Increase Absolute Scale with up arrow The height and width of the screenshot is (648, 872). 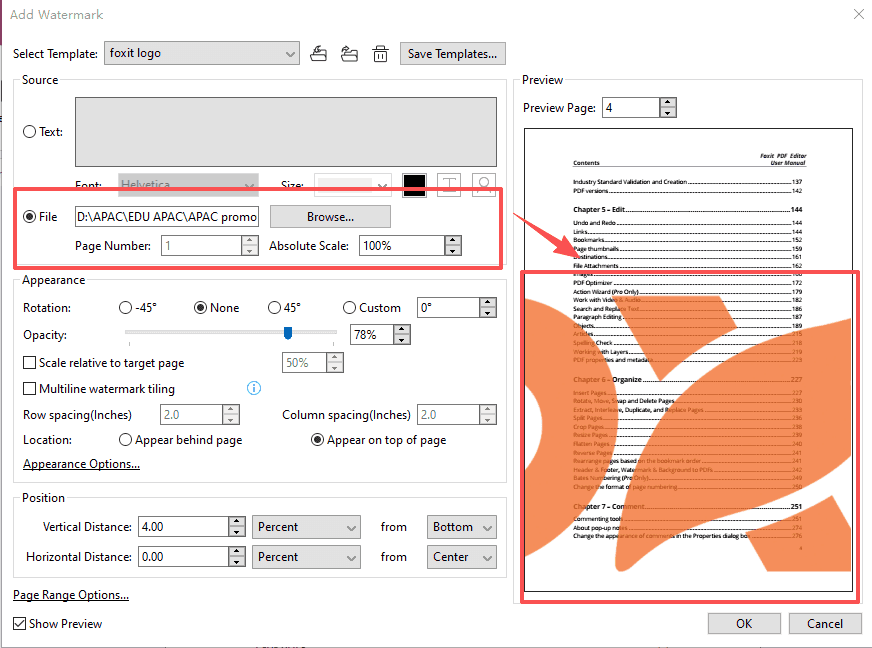pyautogui.click(x=453, y=240)
